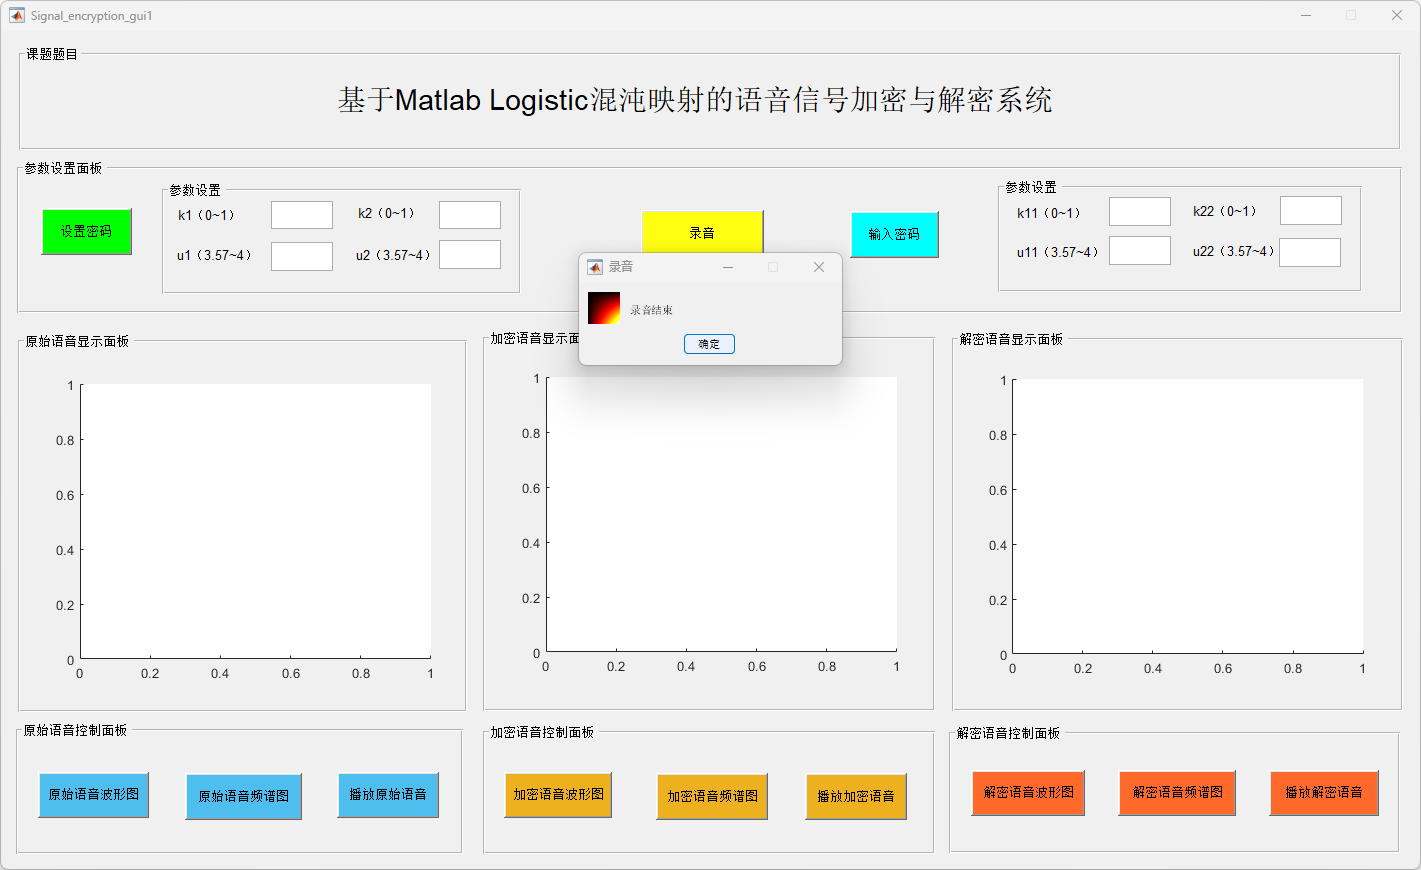1421x870 pixels.
Task: Play audio via 播放解密语音 button
Action: [1324, 793]
